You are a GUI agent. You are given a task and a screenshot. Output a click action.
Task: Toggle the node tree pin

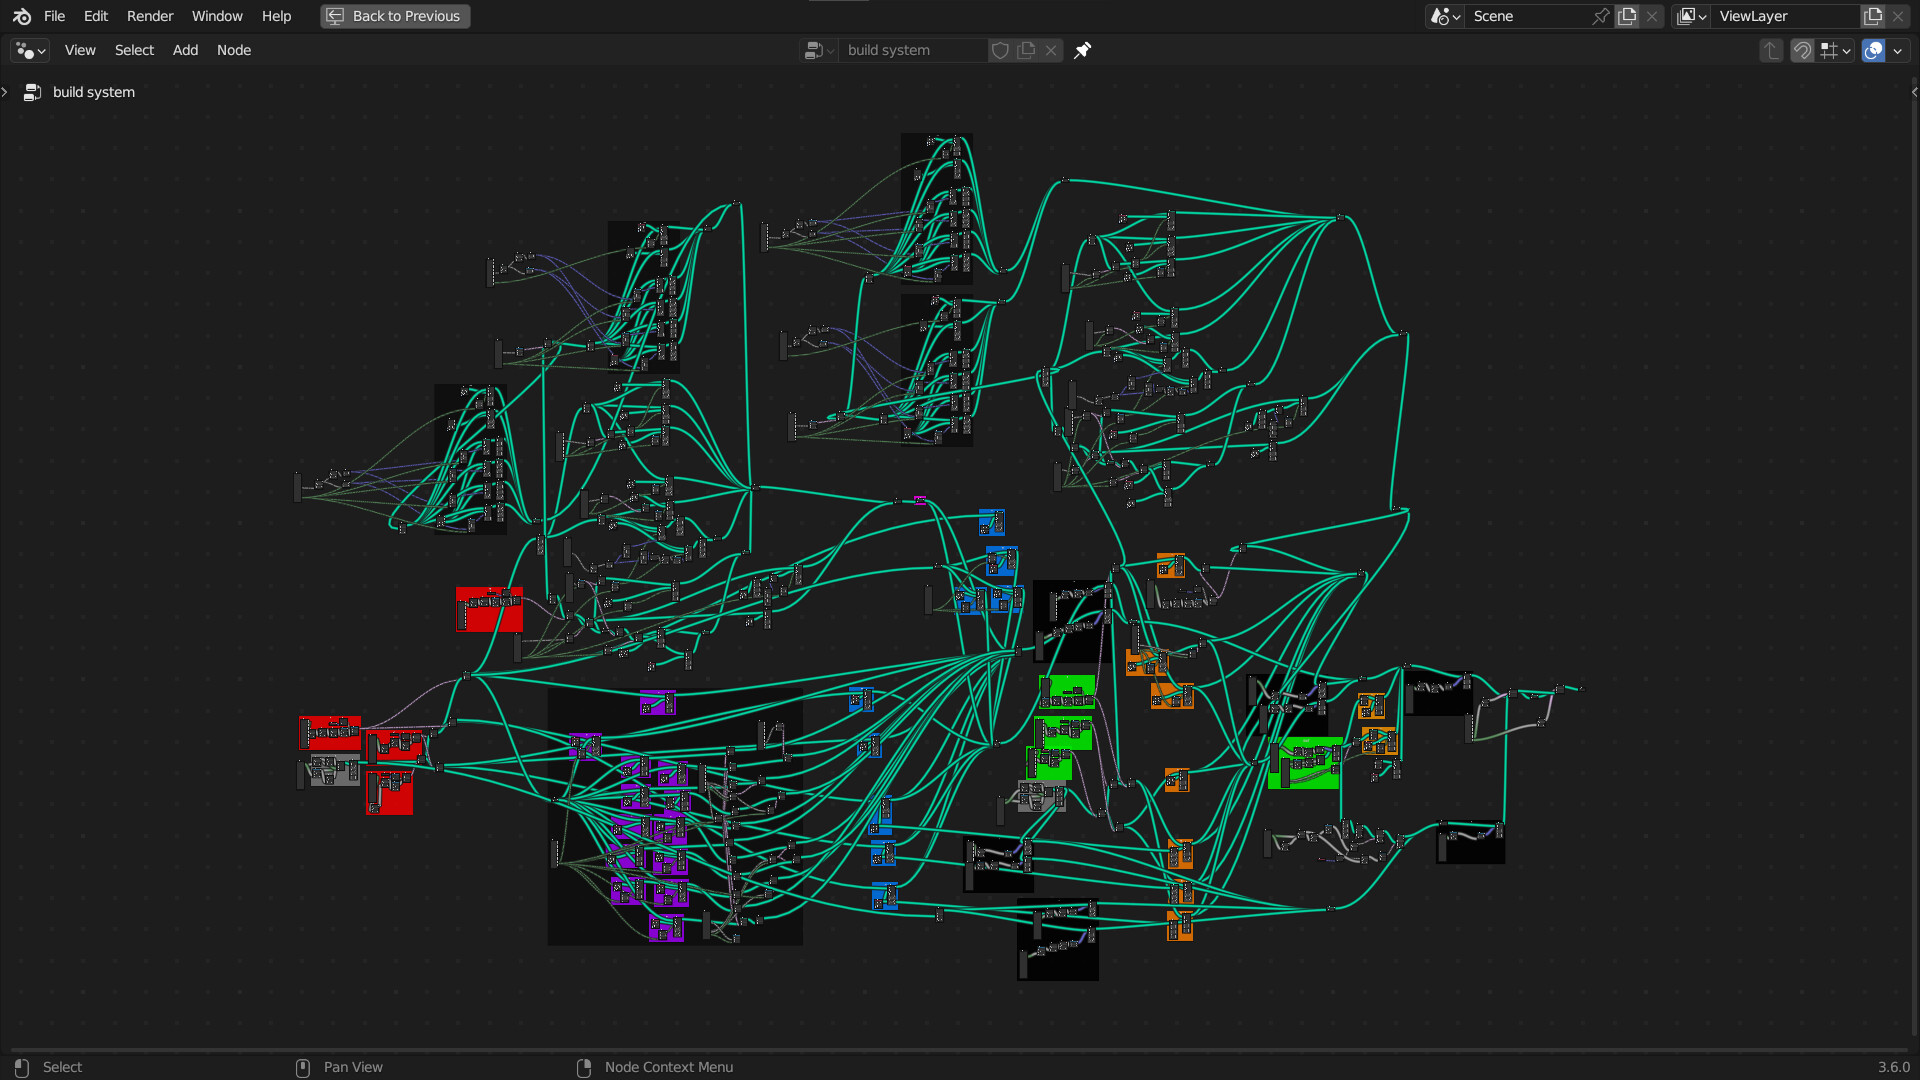[x=1082, y=50]
